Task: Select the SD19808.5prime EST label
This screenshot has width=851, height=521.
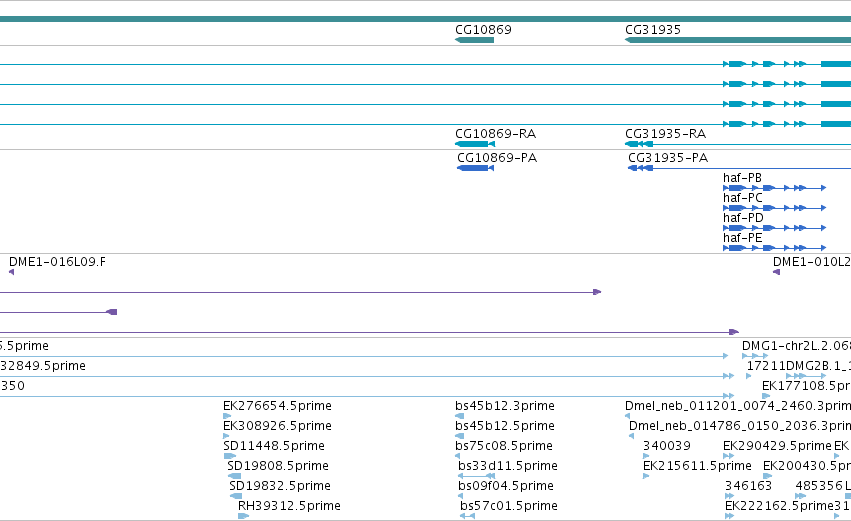Action: click(278, 466)
